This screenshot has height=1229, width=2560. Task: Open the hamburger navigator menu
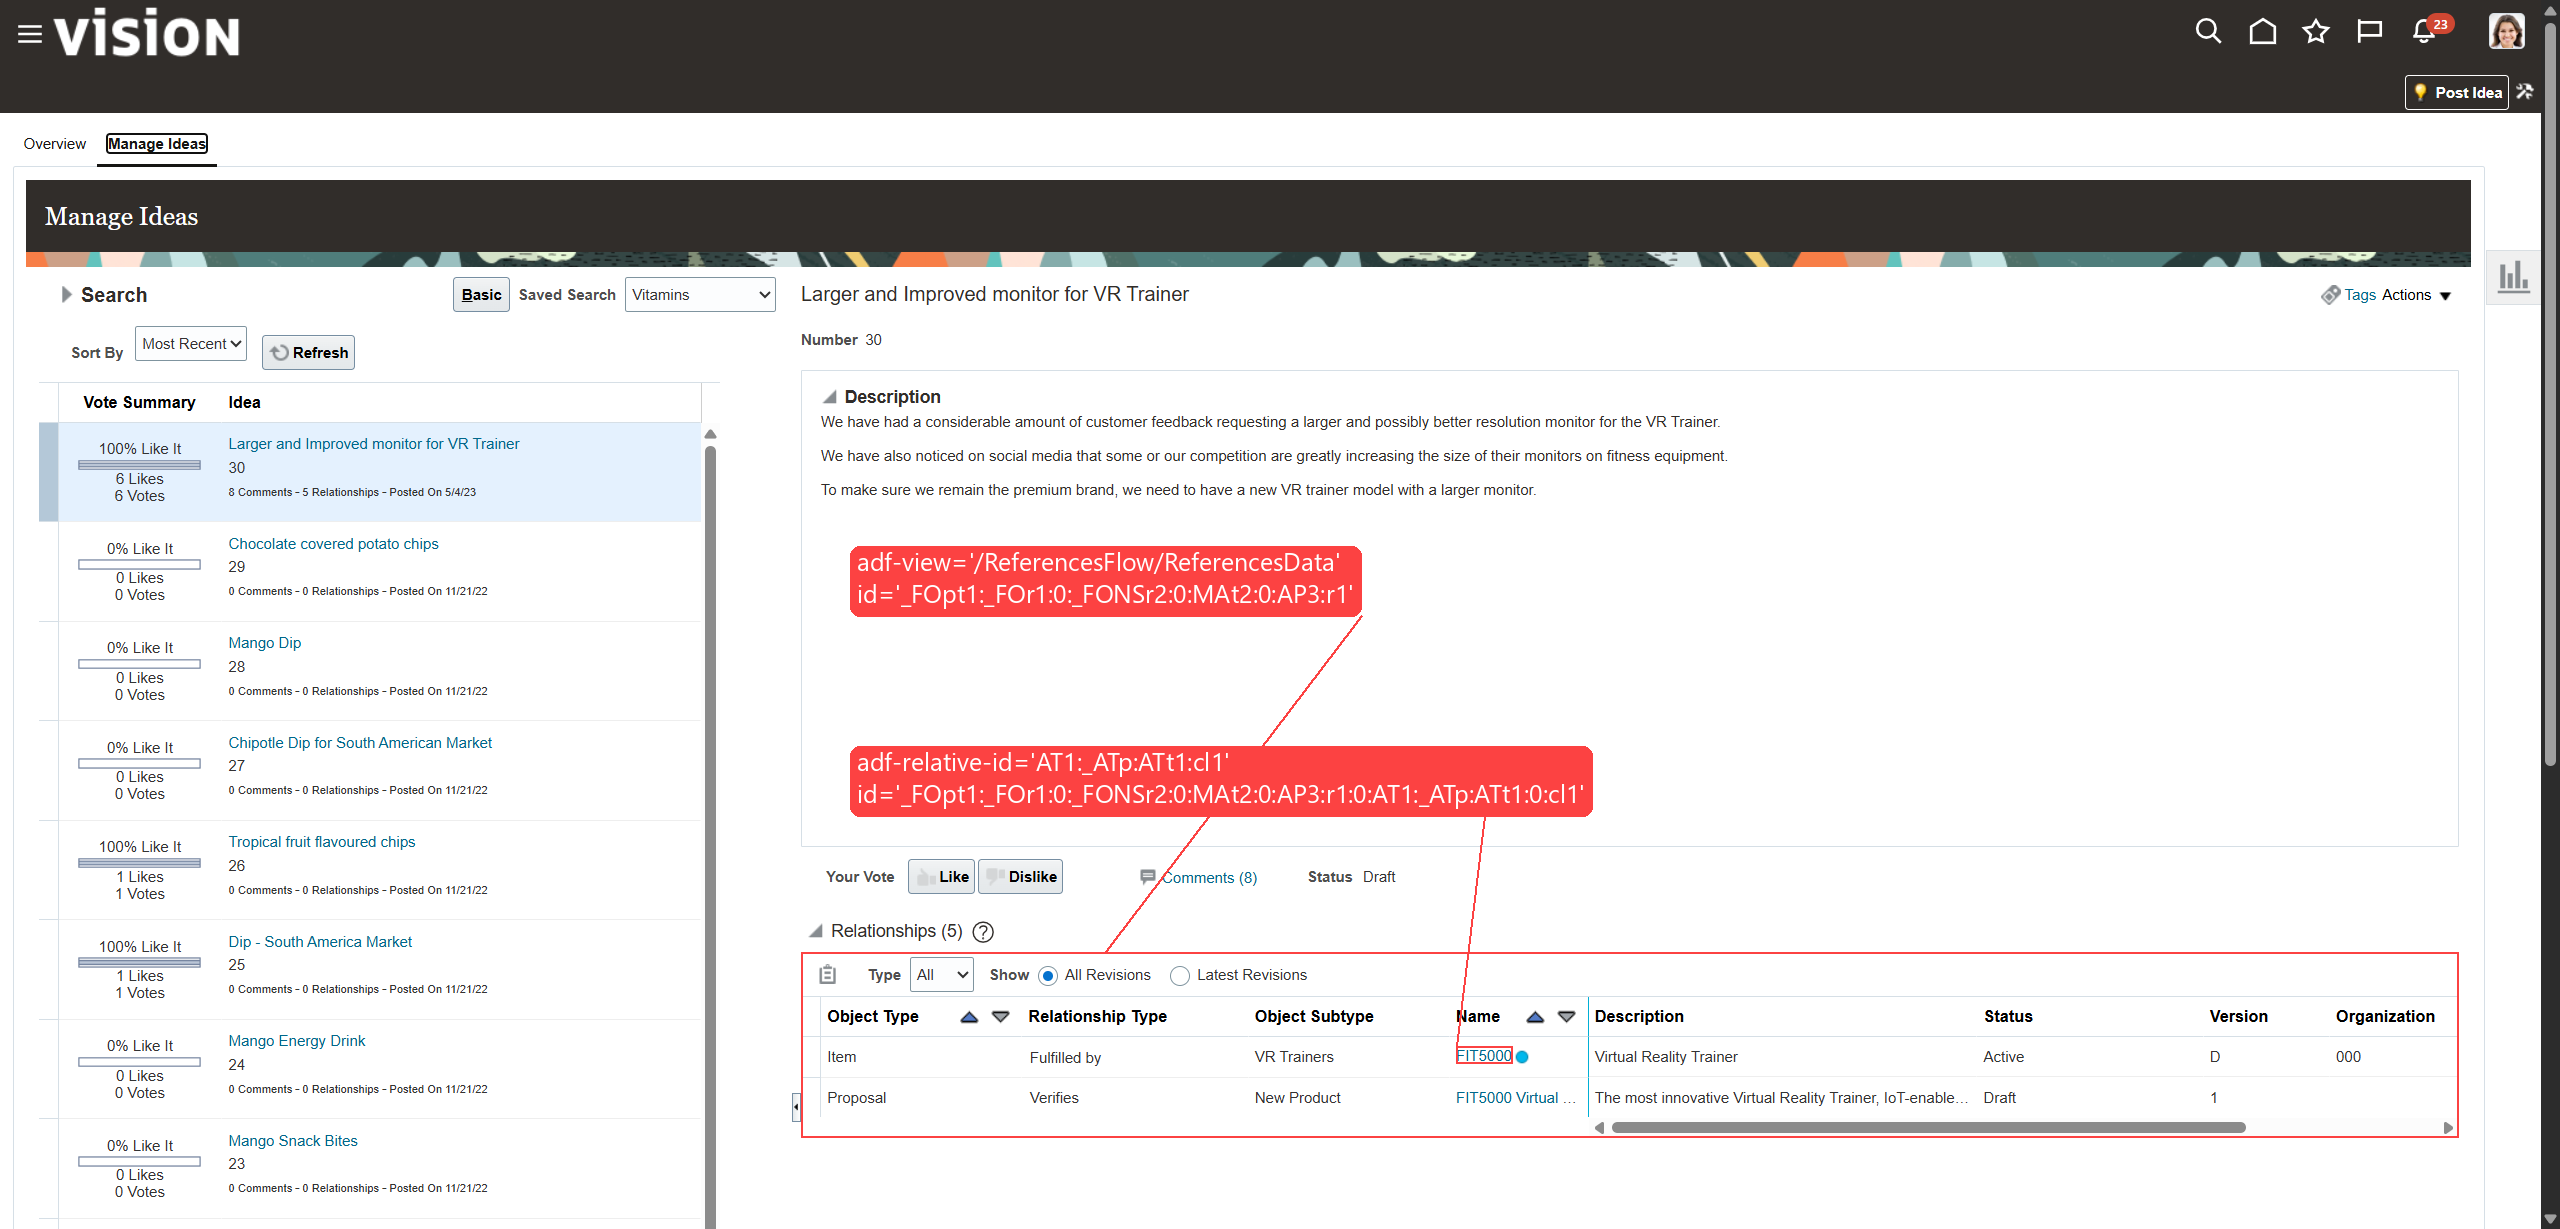point(30,34)
